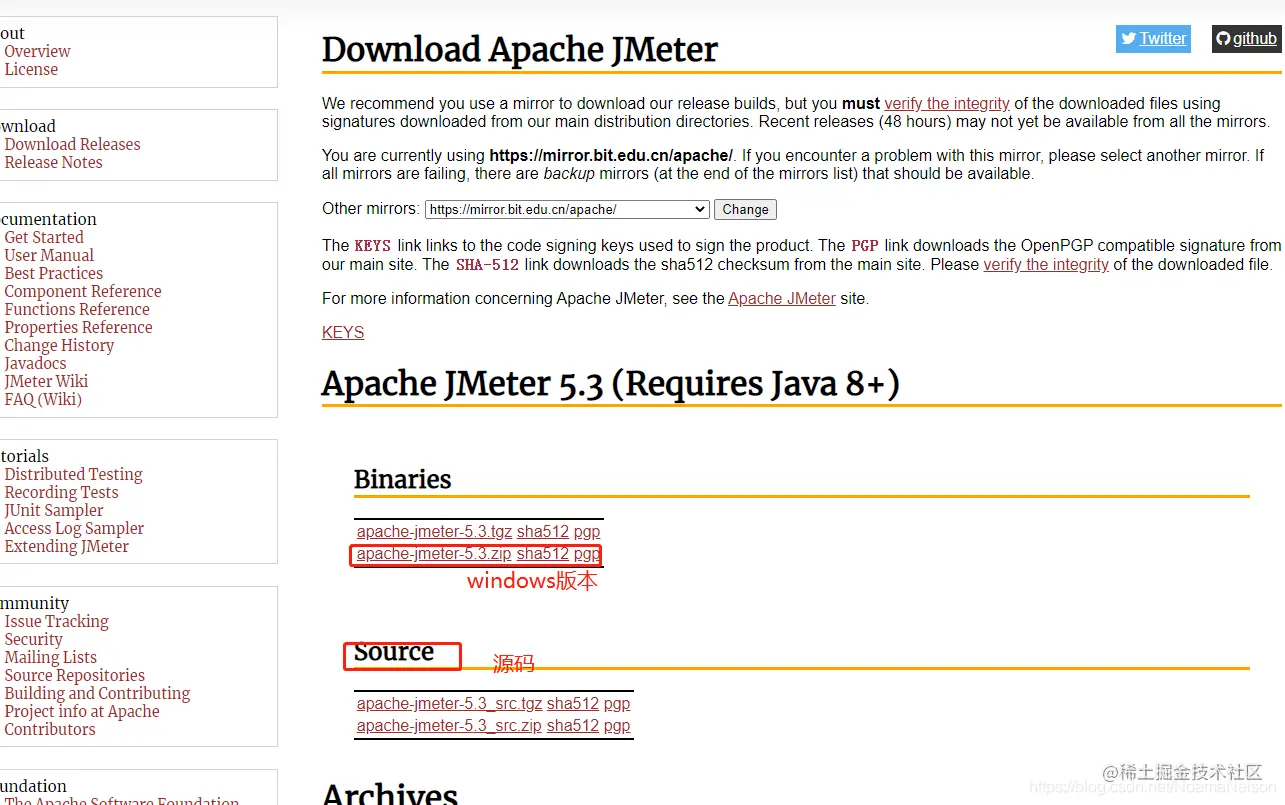Open Project info at Apache

82,711
